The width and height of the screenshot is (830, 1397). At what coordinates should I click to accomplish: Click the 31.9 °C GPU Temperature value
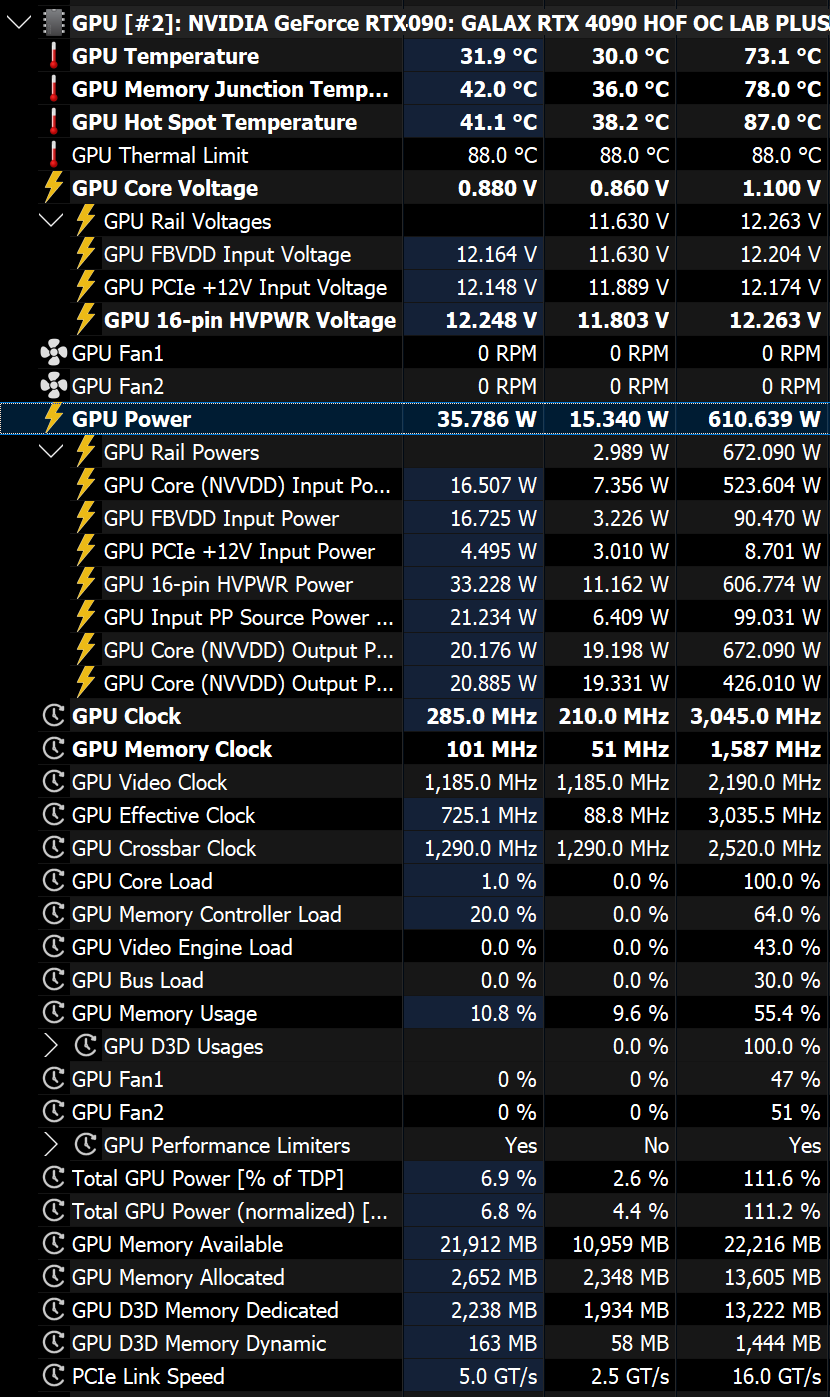pos(498,56)
